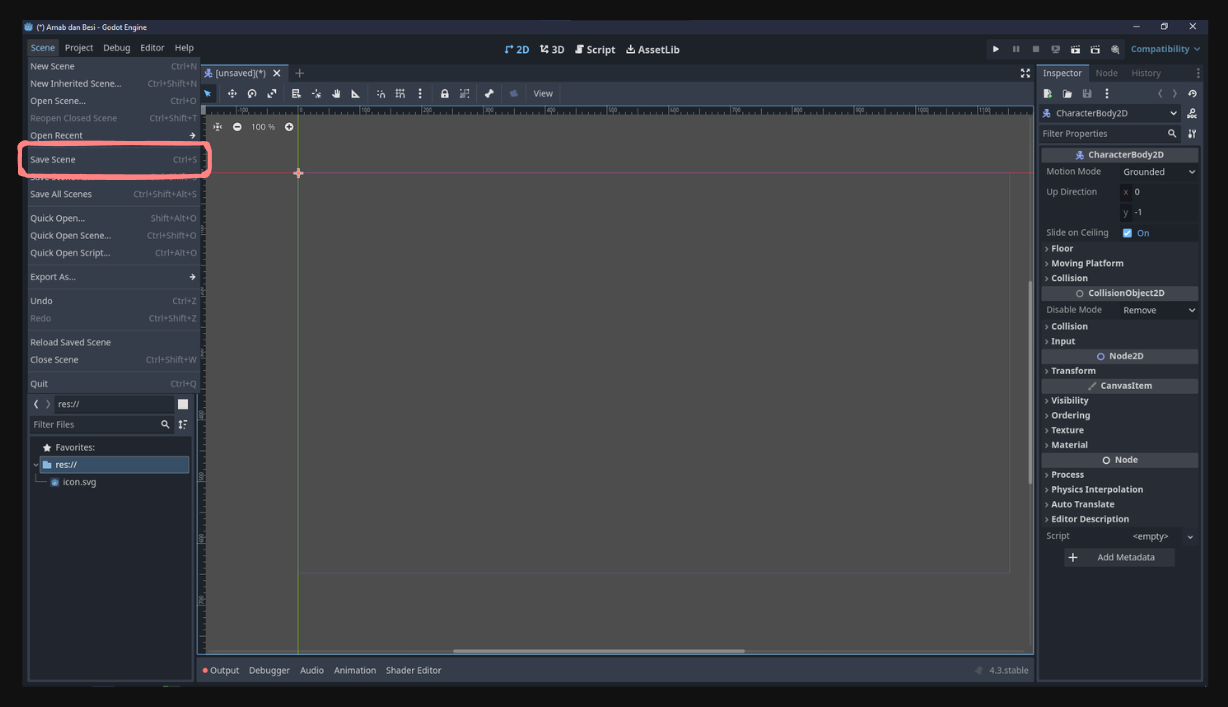Select the Select Mode arrow tool
Viewport: 1228px width, 707px height.
(x=208, y=93)
